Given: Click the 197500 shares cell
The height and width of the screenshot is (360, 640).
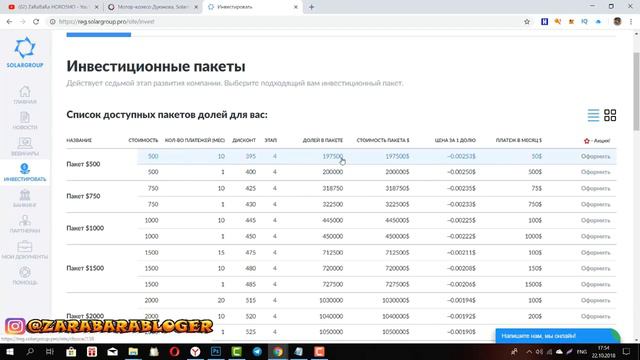Looking at the screenshot, I should click(x=333, y=156).
